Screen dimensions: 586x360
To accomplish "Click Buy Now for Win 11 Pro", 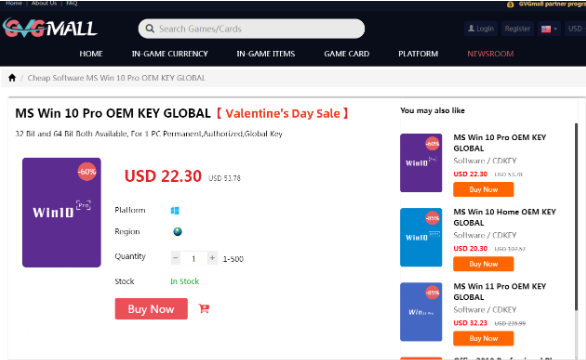I will click(x=484, y=338).
